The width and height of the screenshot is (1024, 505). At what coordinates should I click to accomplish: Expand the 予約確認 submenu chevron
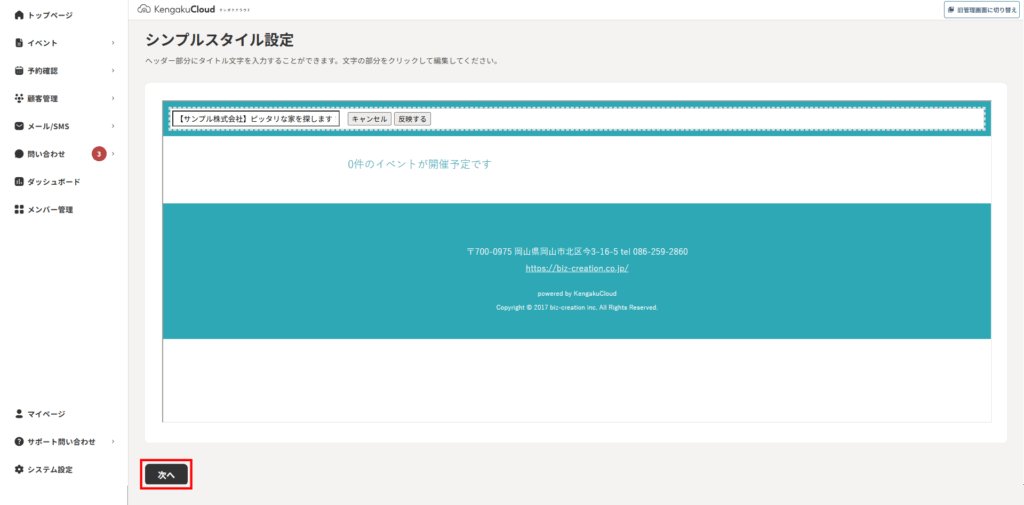(x=113, y=71)
